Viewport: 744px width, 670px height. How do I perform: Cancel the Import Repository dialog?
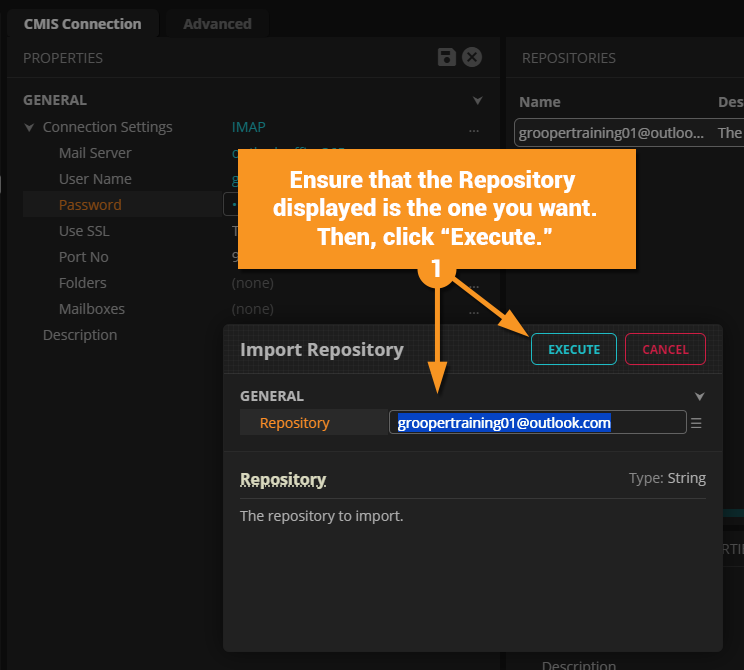[x=665, y=349]
